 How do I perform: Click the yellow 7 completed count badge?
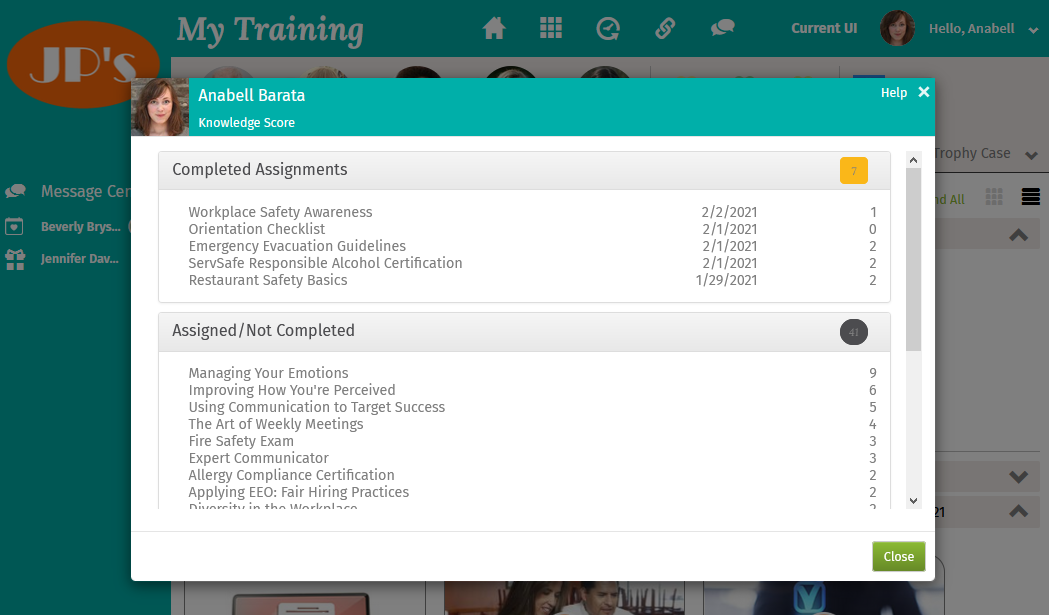pyautogui.click(x=854, y=171)
